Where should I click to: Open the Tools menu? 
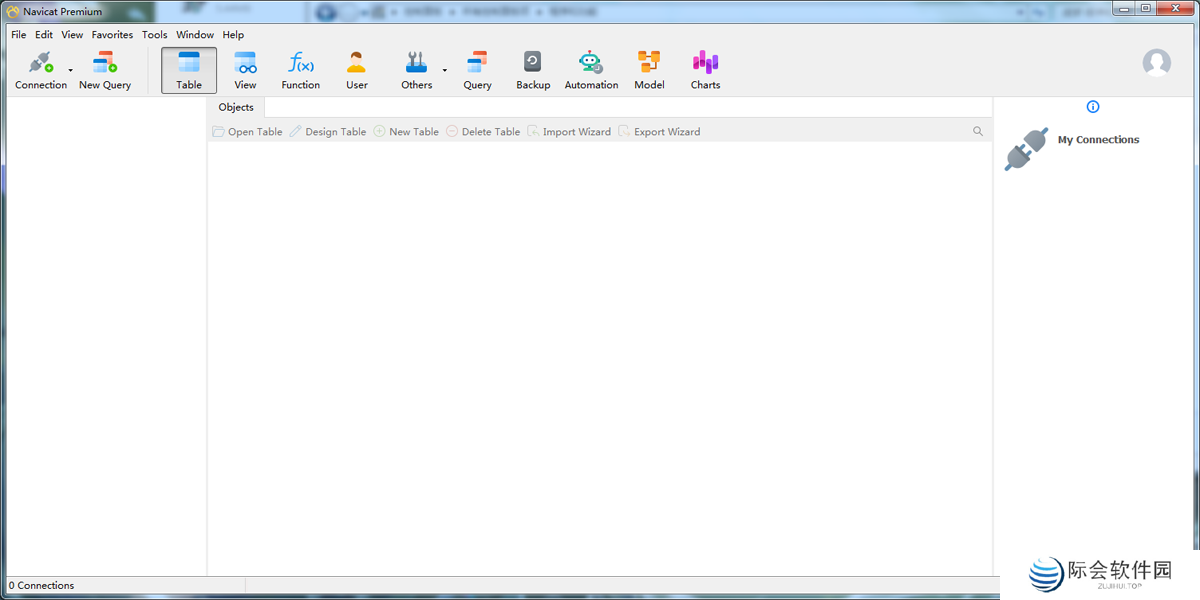pyautogui.click(x=154, y=34)
